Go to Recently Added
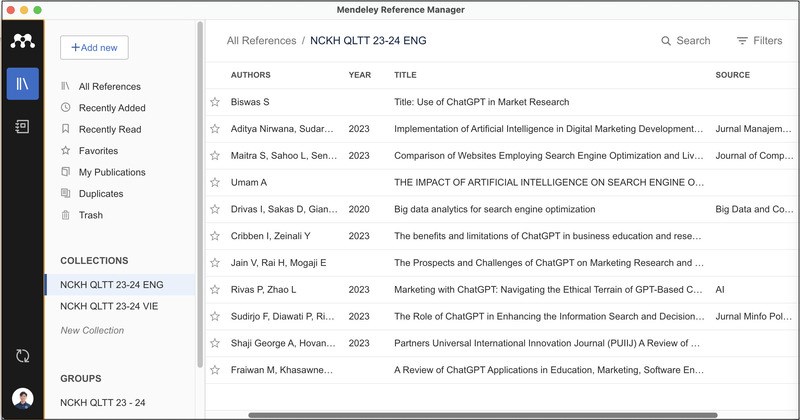The height and width of the screenshot is (420, 800). (111, 108)
